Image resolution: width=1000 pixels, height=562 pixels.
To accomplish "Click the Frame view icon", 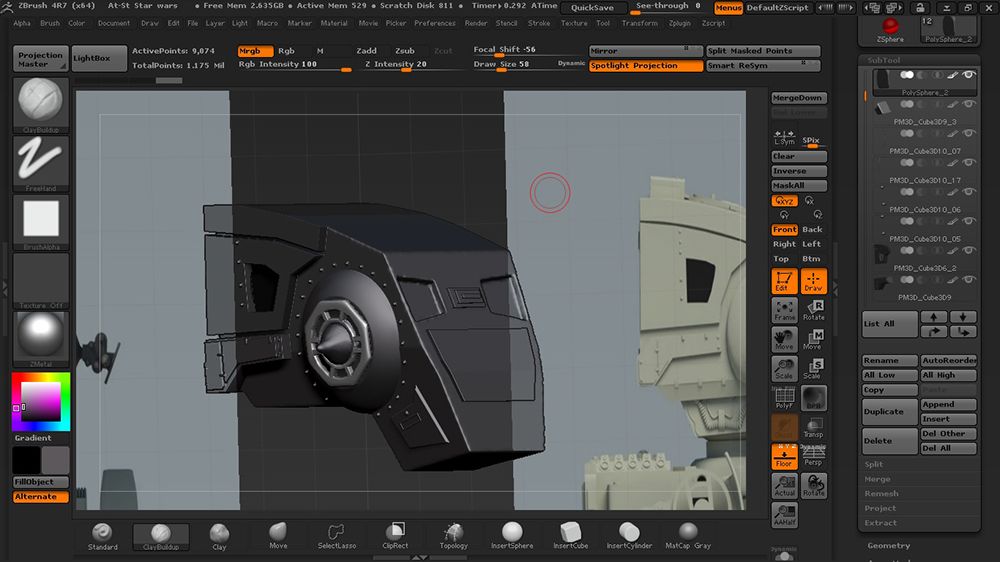I will point(784,310).
